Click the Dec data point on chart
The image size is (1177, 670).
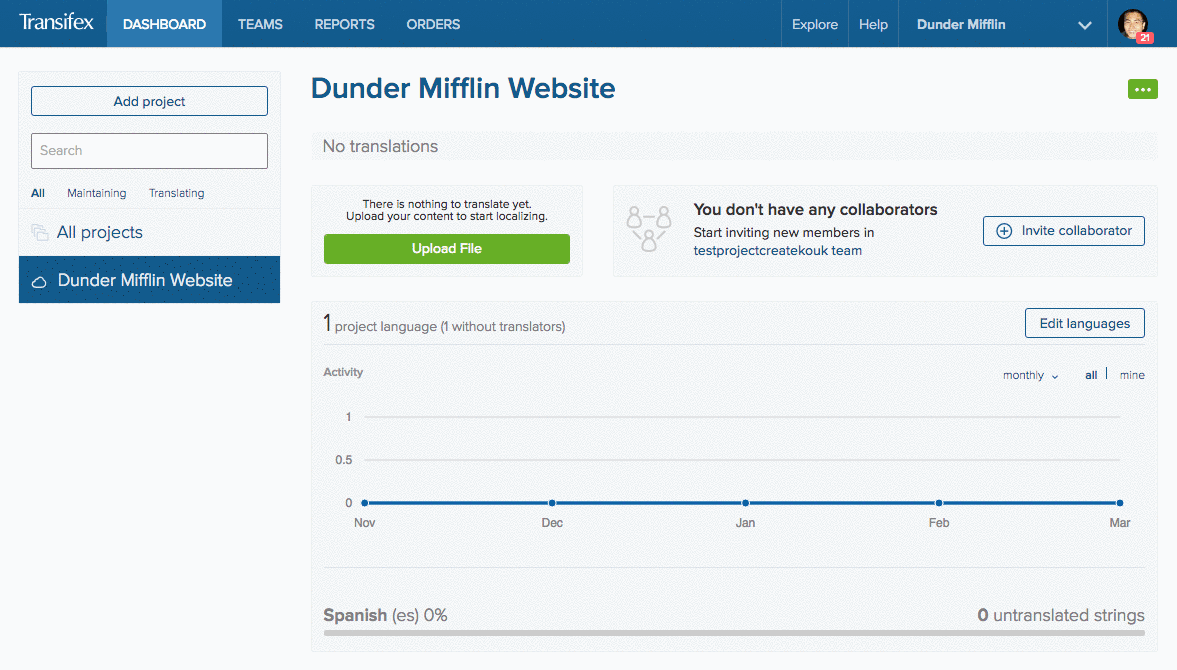(x=552, y=503)
